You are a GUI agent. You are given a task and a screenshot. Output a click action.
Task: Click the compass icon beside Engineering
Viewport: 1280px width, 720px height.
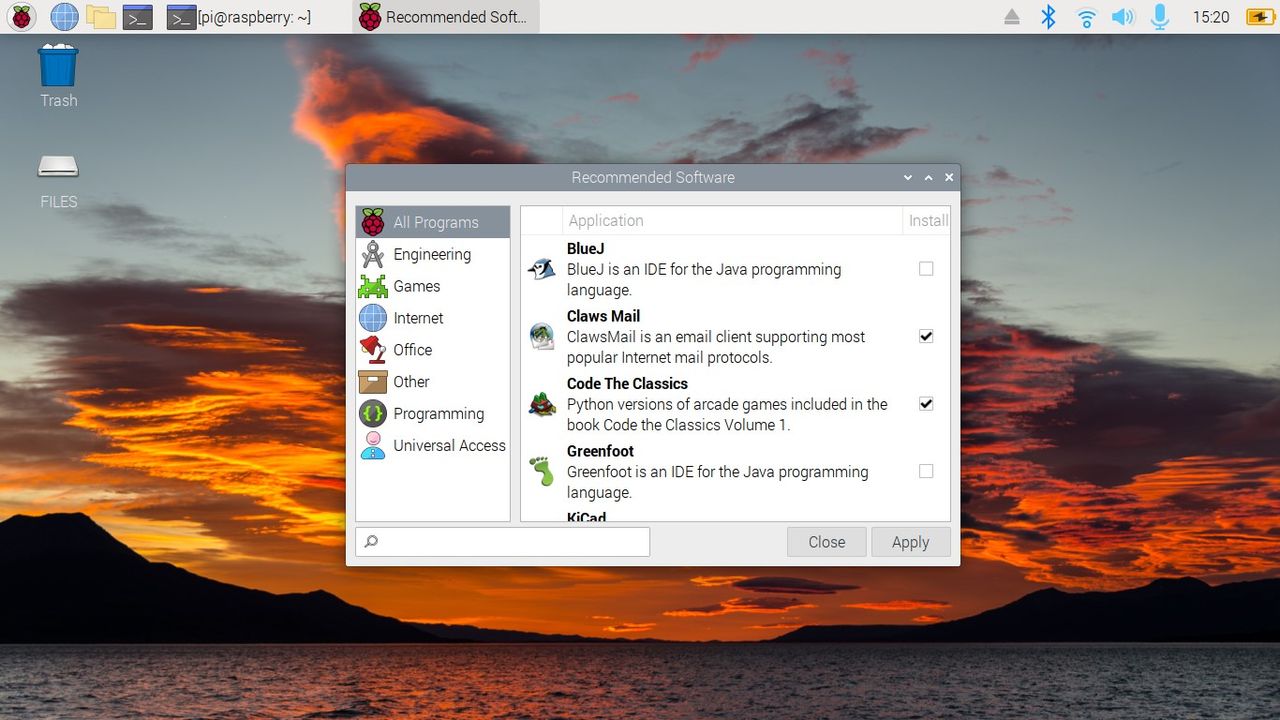pos(373,254)
